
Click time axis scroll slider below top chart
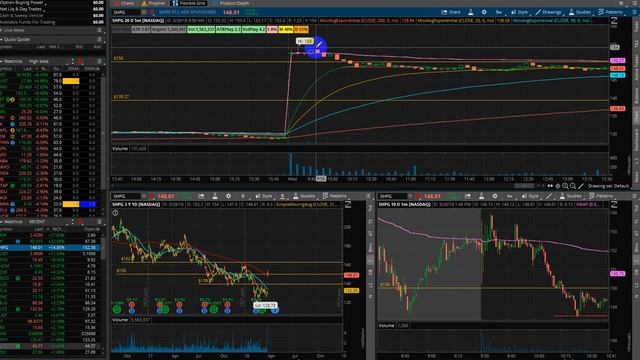524,186
